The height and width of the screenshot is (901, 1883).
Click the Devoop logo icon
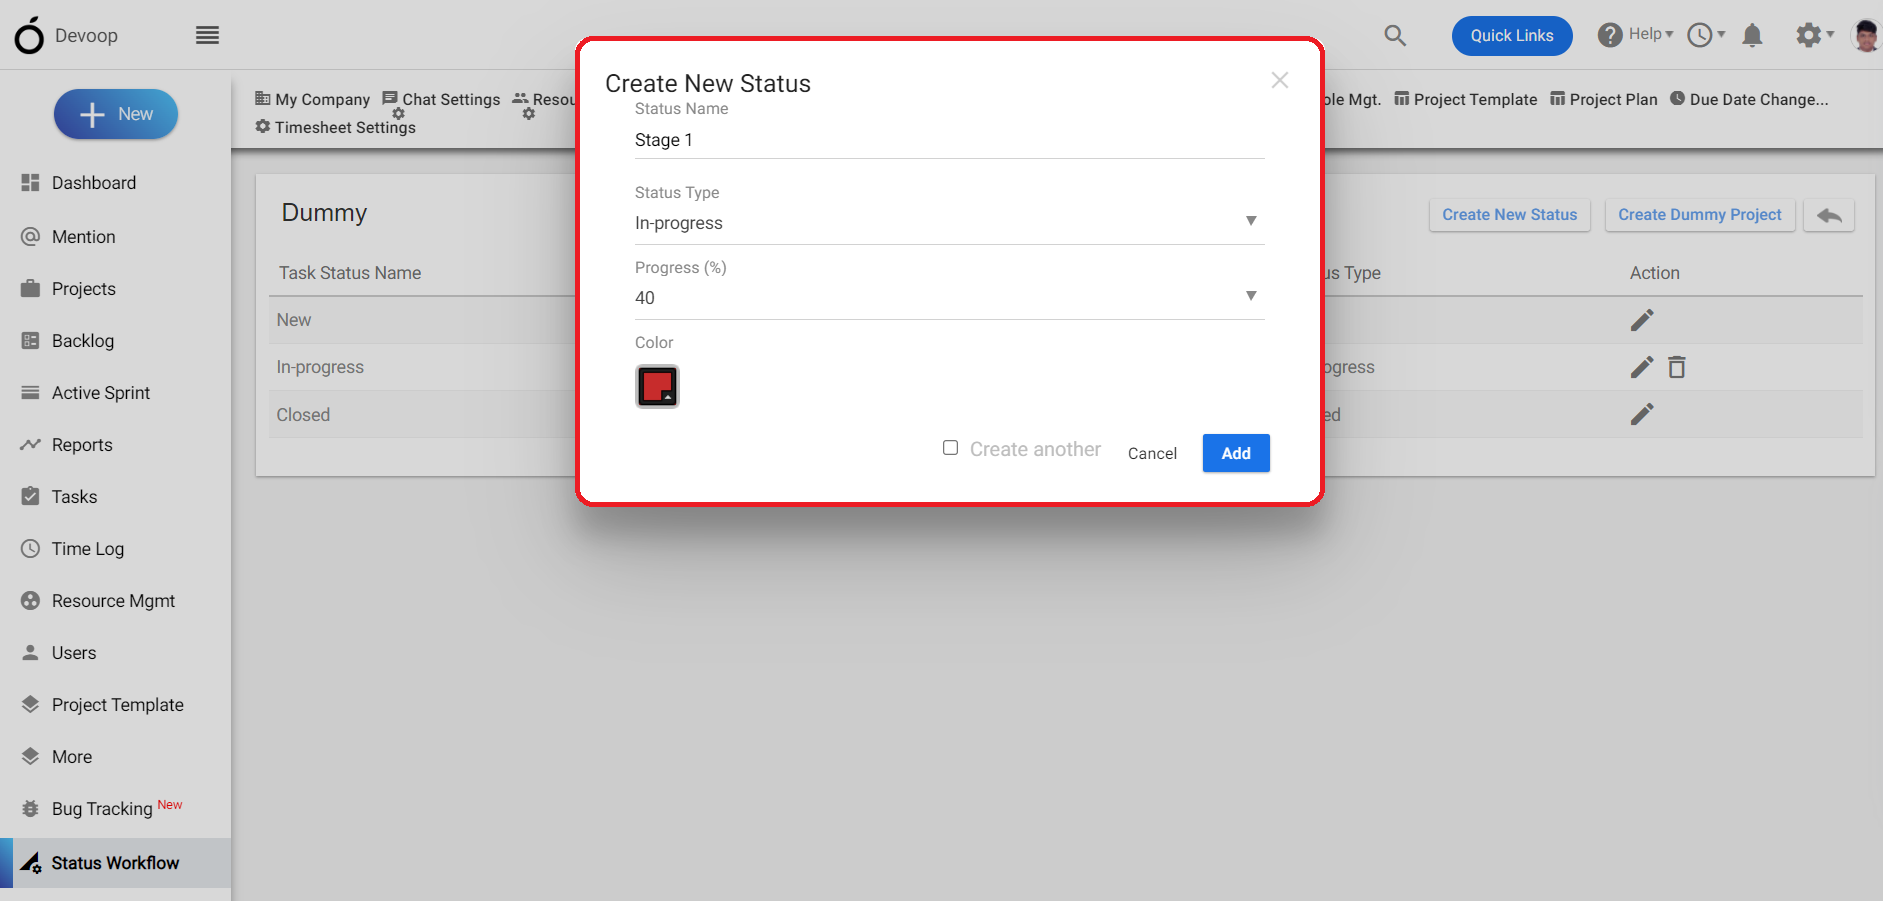(29, 35)
